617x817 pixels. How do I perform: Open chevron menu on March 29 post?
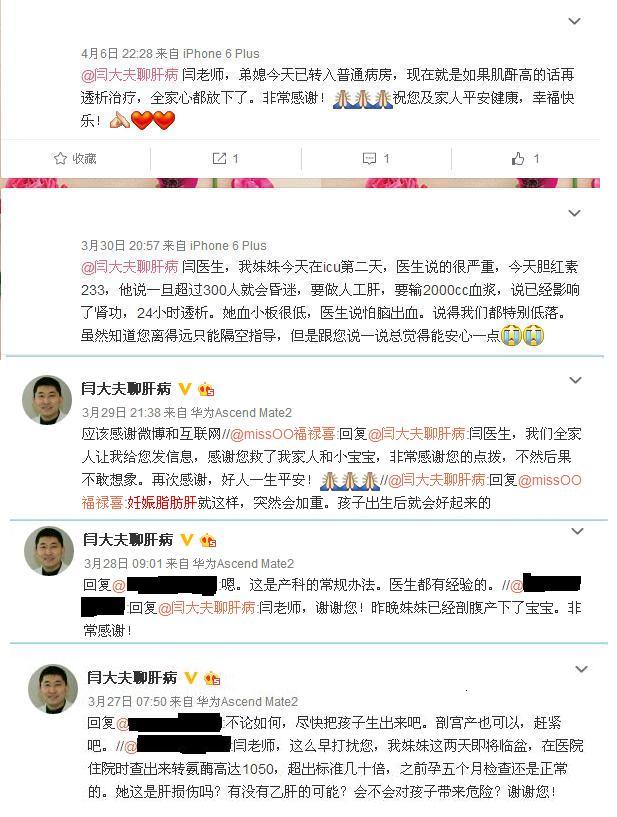(x=575, y=380)
